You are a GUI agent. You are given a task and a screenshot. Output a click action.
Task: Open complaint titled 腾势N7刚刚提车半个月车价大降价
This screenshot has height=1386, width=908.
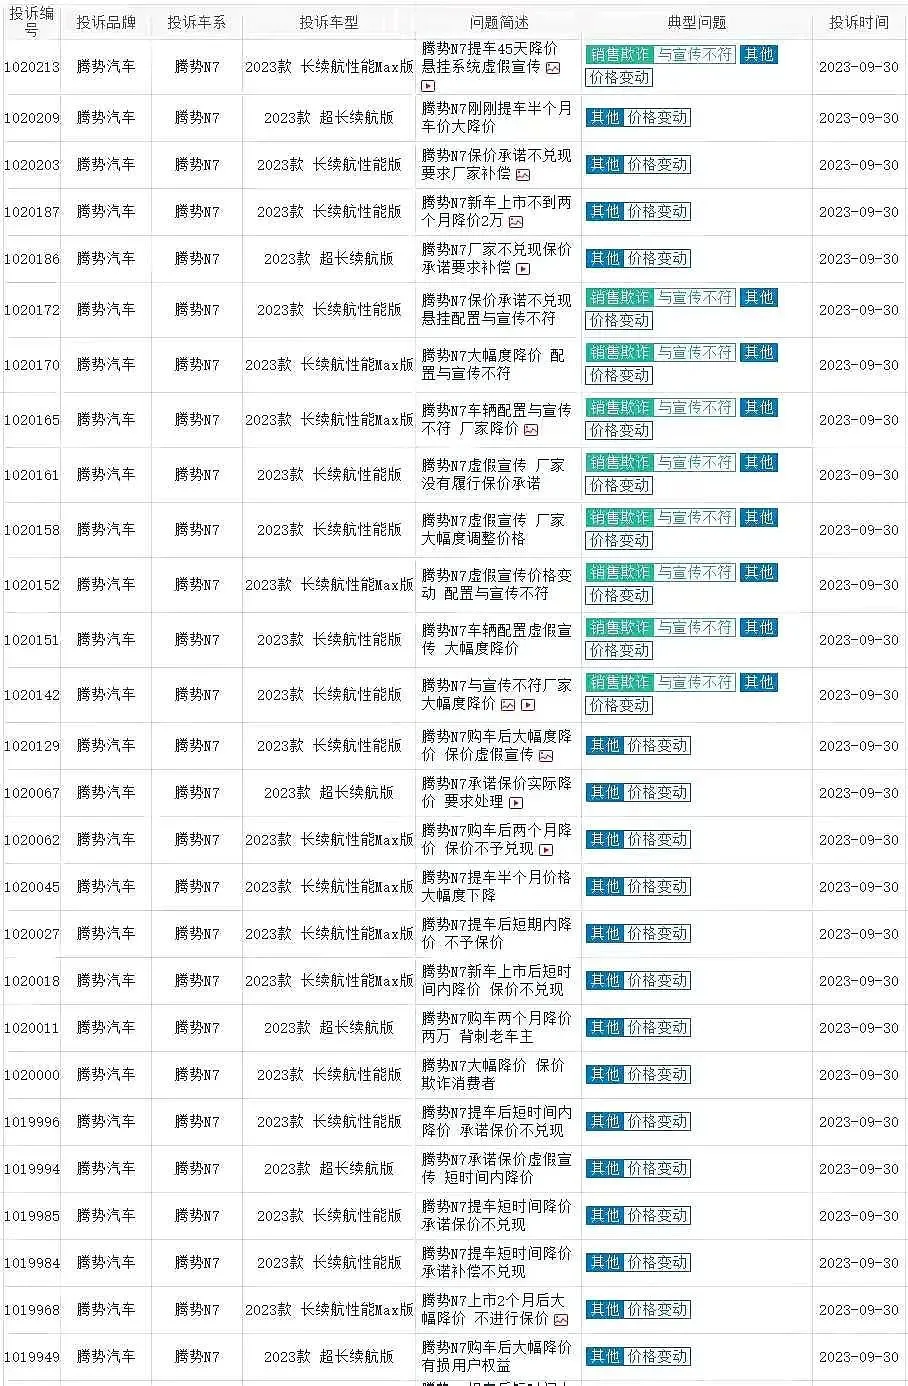tap(497, 118)
